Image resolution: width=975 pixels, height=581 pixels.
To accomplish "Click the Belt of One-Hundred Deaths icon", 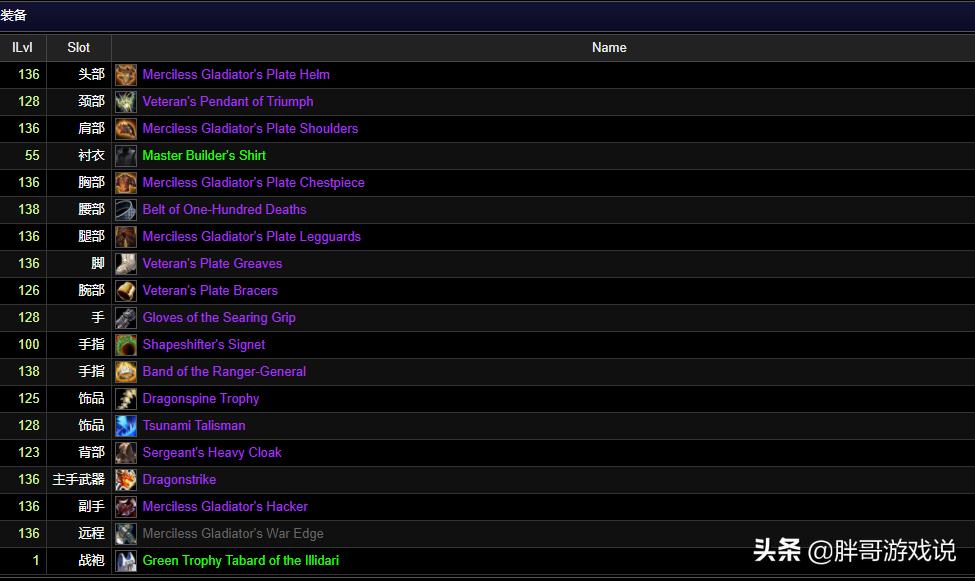I will tap(126, 210).
